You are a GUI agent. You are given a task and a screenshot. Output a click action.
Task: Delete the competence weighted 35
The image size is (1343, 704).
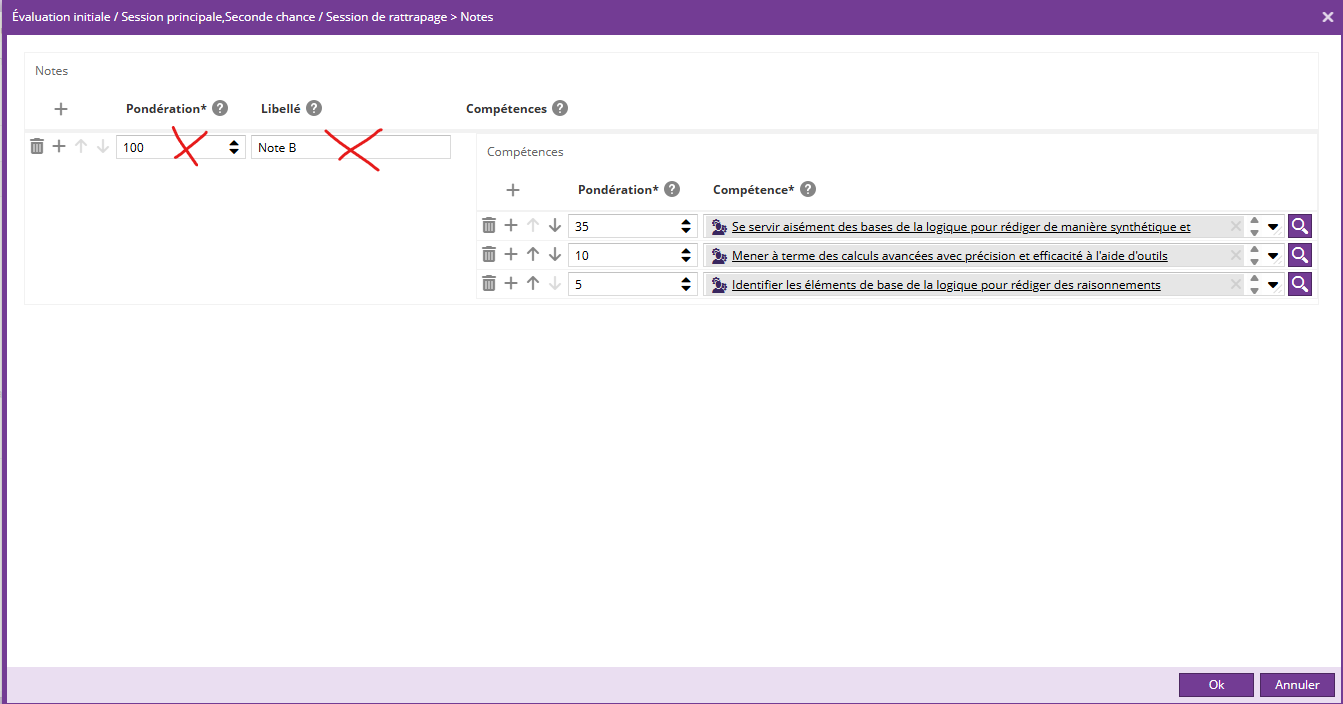tap(489, 227)
